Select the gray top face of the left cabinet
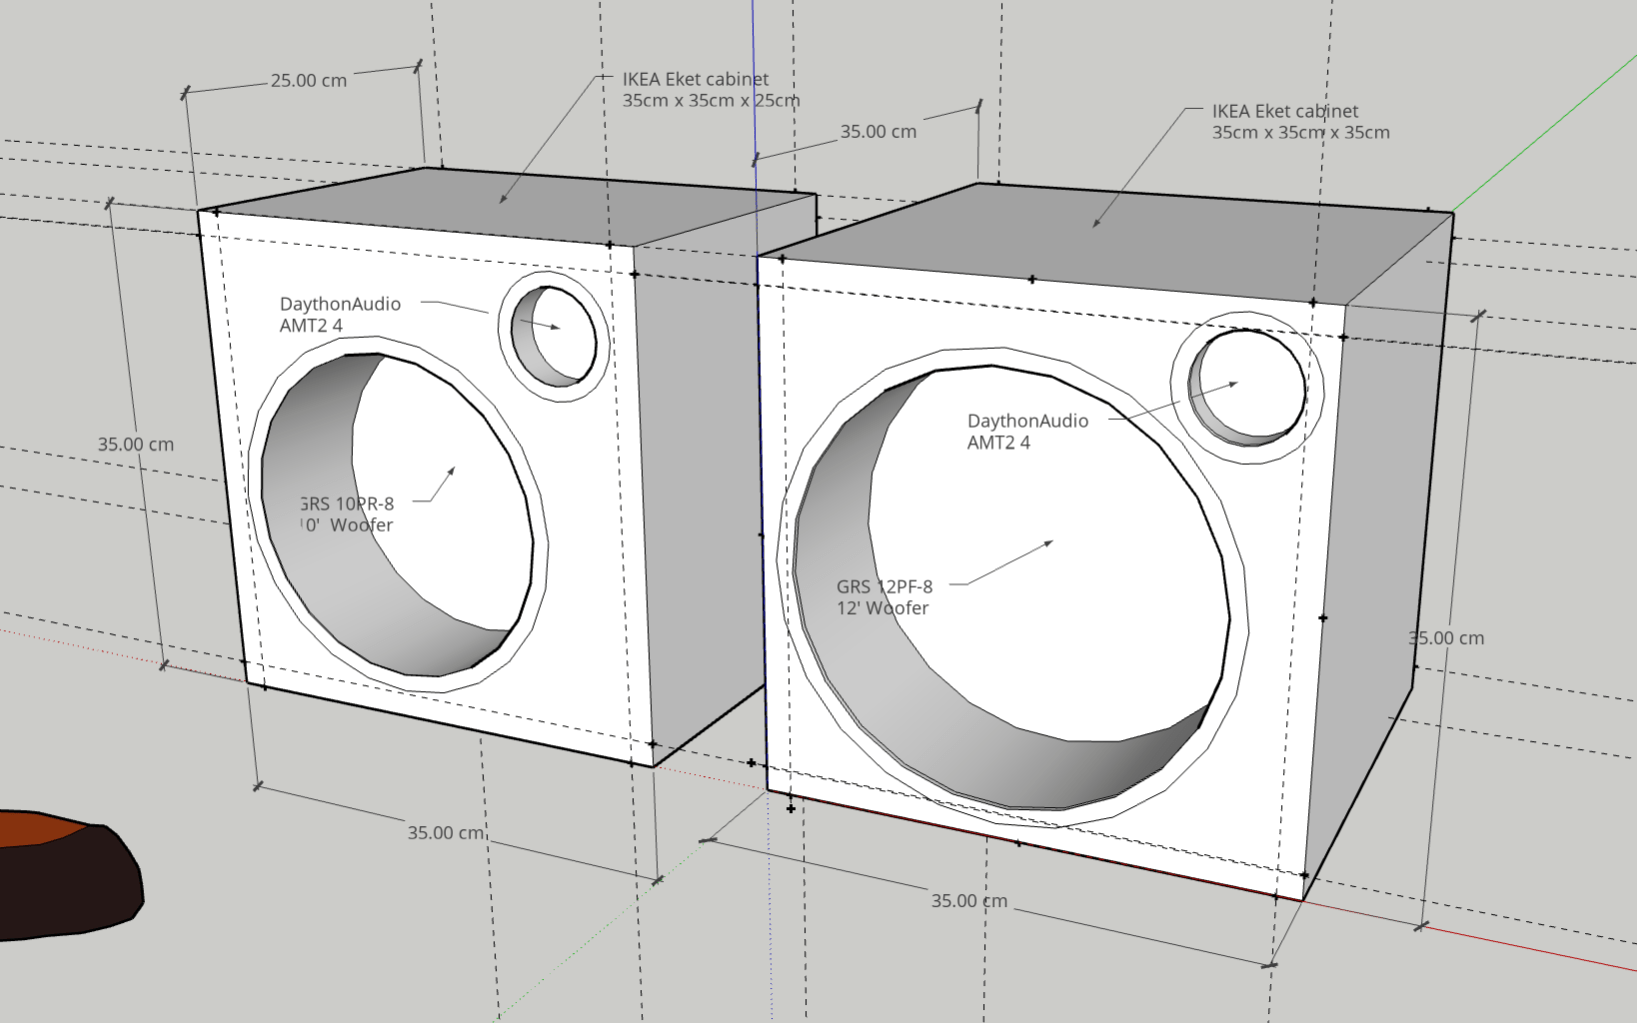Image resolution: width=1637 pixels, height=1023 pixels. (510, 205)
